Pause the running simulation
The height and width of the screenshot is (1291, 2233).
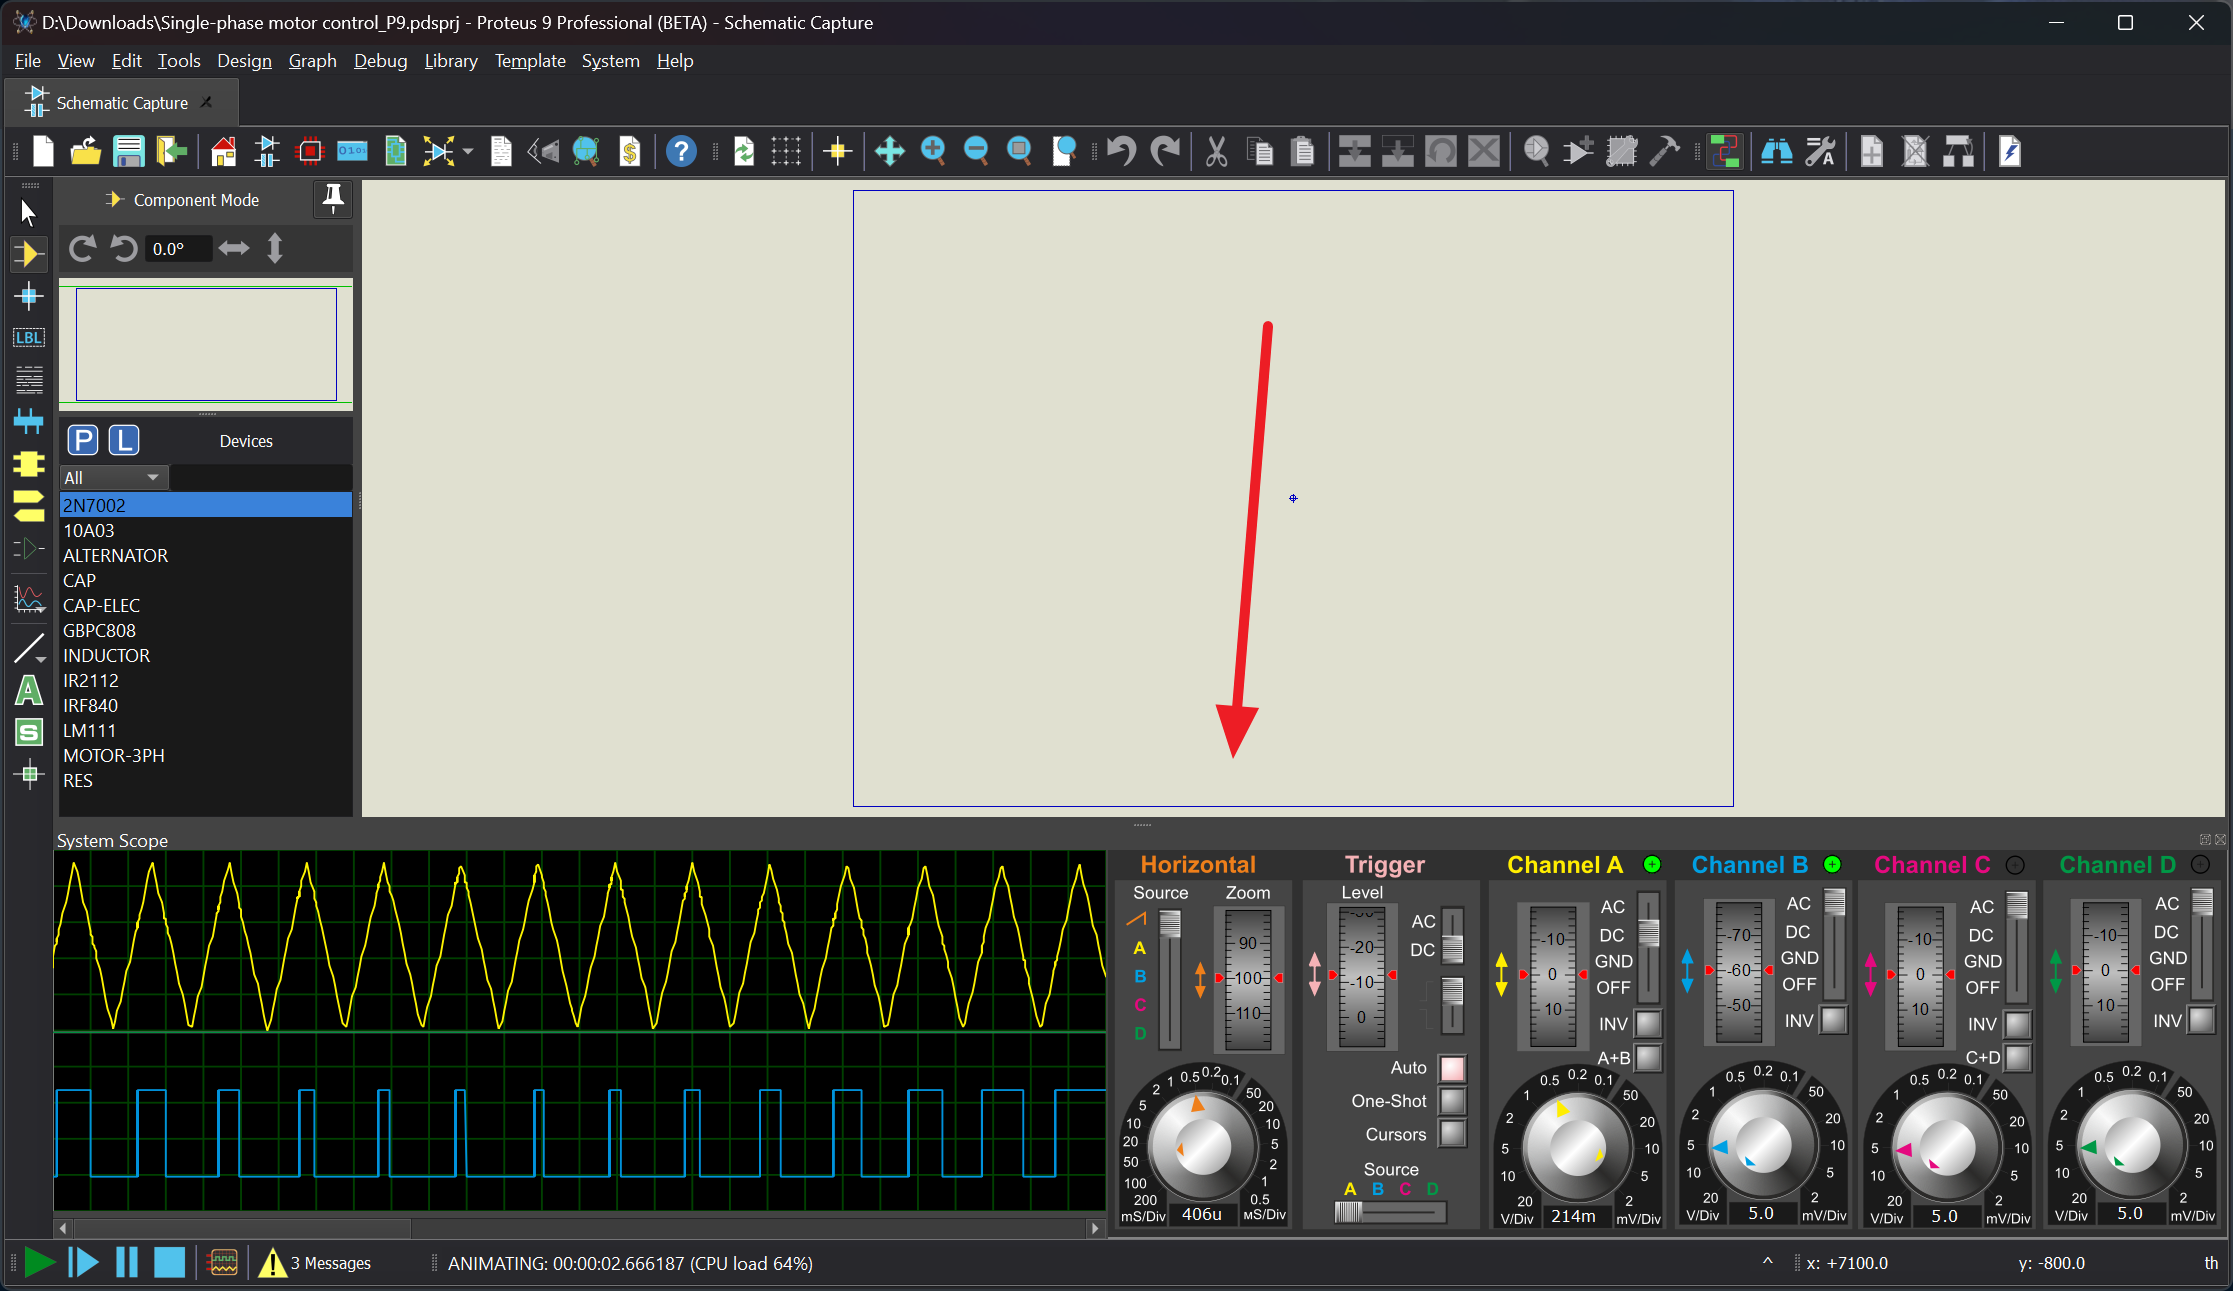[x=127, y=1262]
